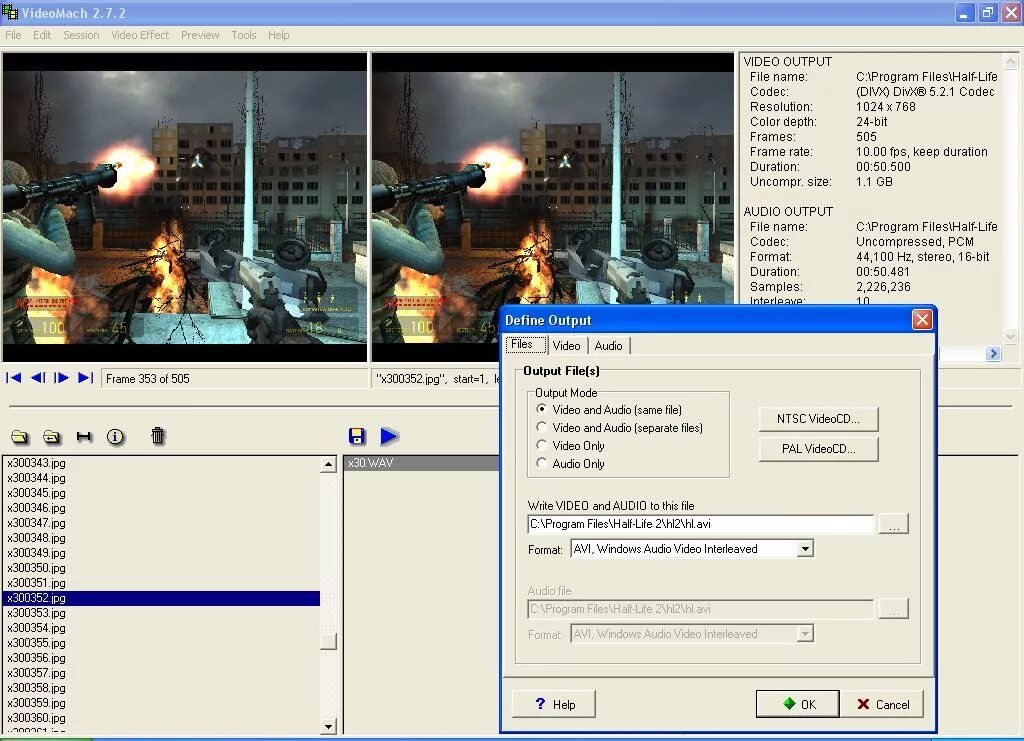Viewport: 1024px width, 741px height.
Task: Delete selected frame with trash icon
Action: [157, 436]
